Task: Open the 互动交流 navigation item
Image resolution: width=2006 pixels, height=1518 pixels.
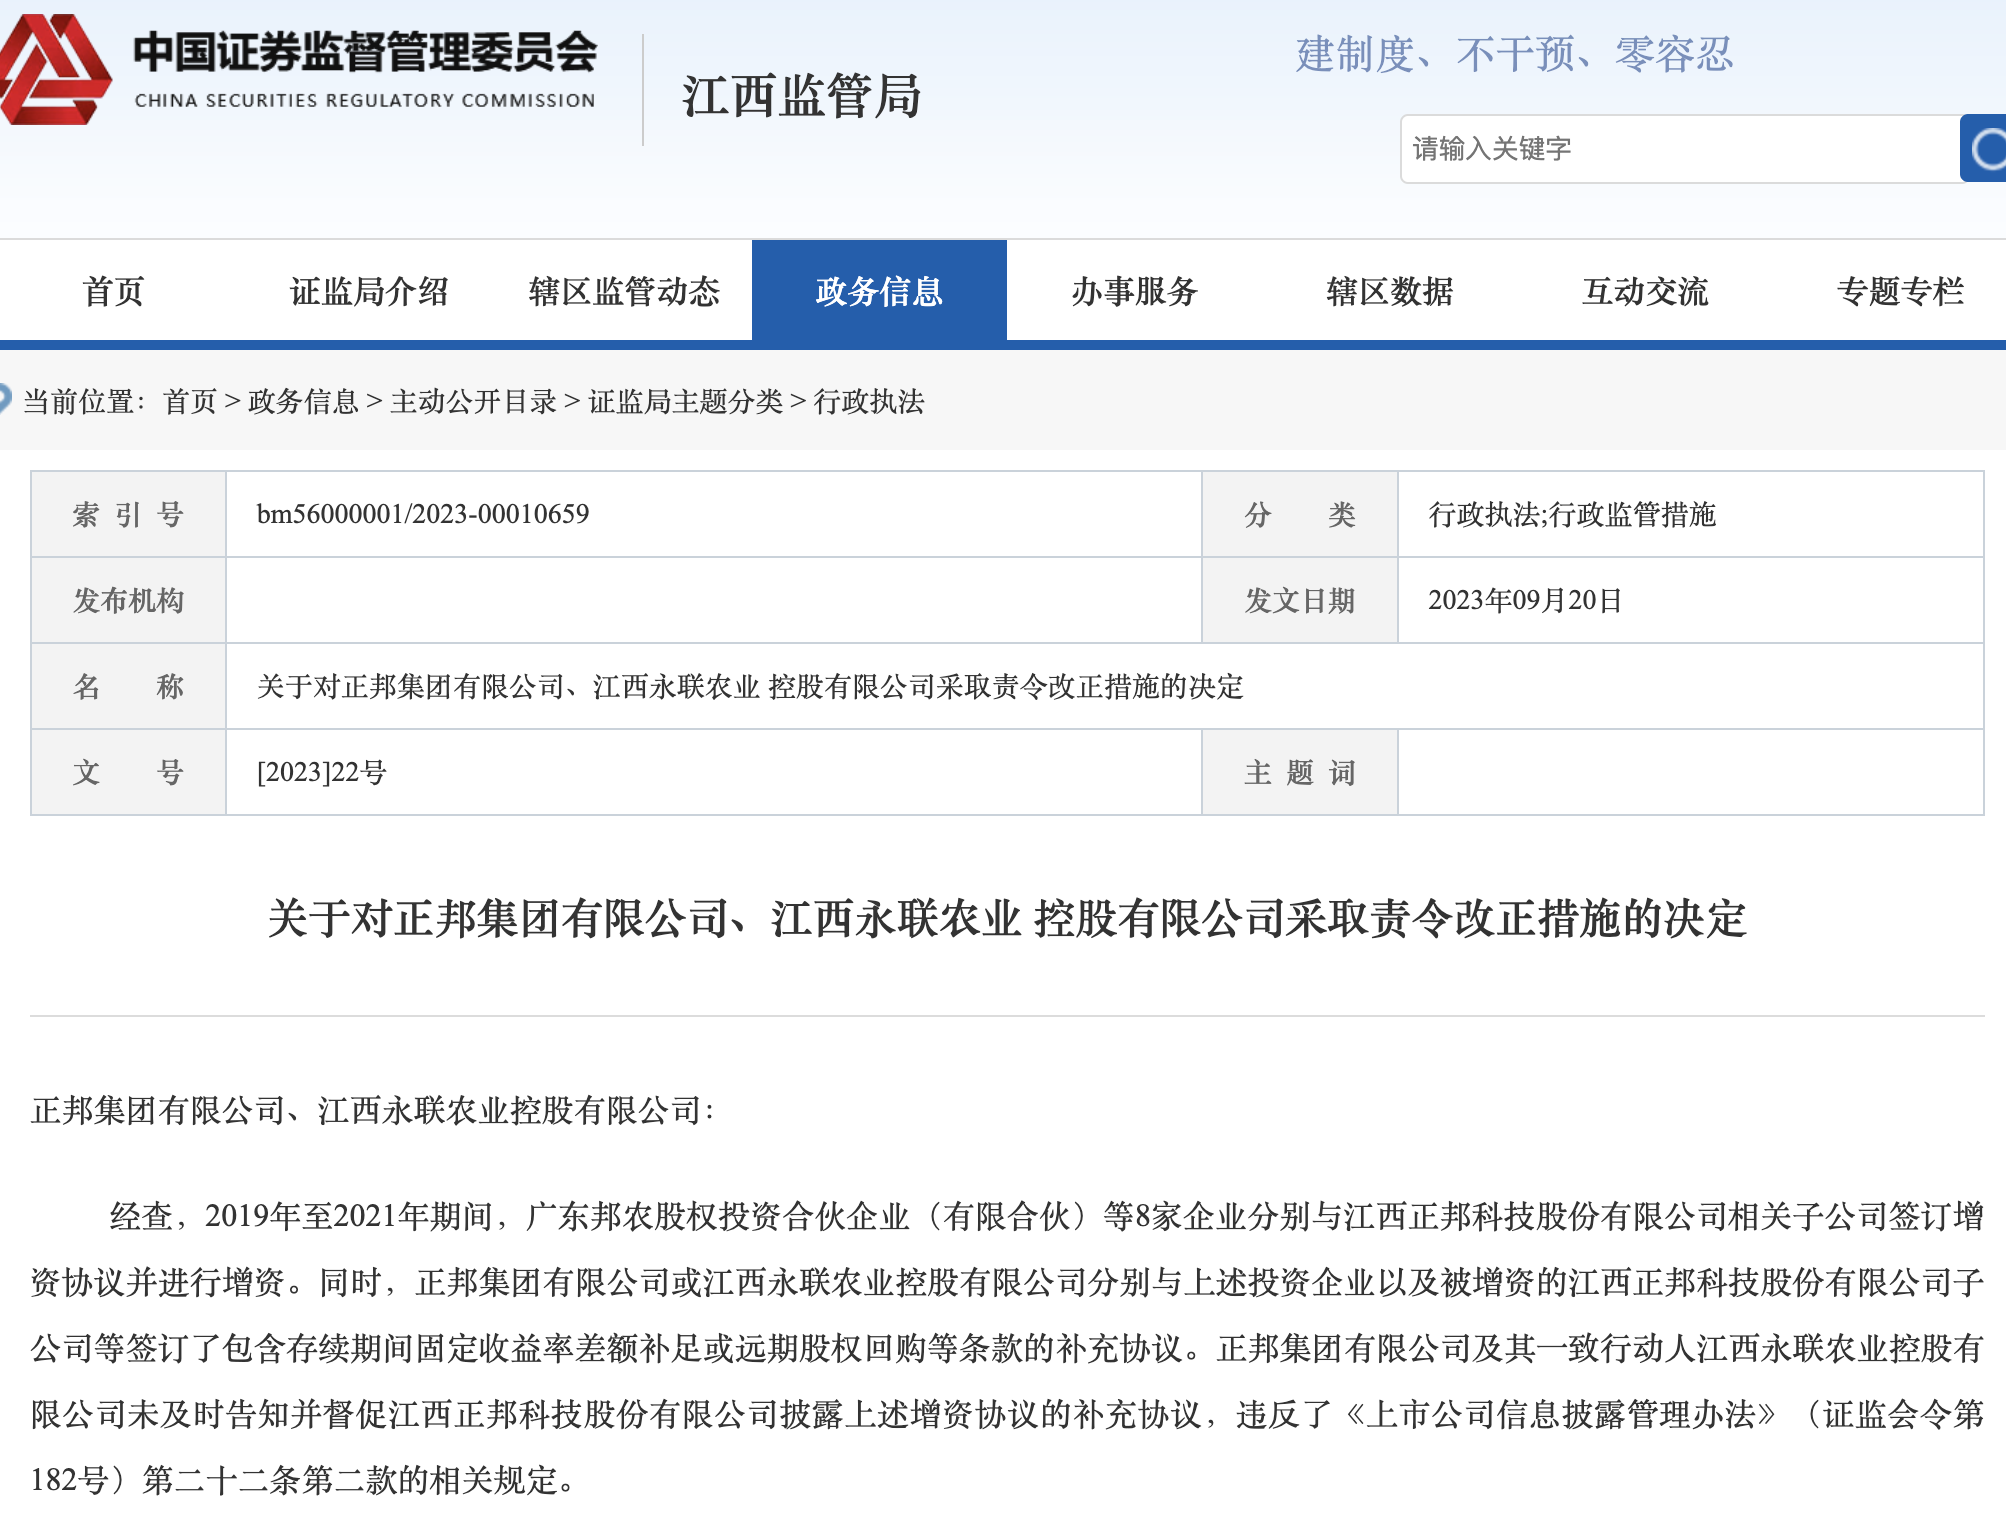Action: [x=1644, y=291]
